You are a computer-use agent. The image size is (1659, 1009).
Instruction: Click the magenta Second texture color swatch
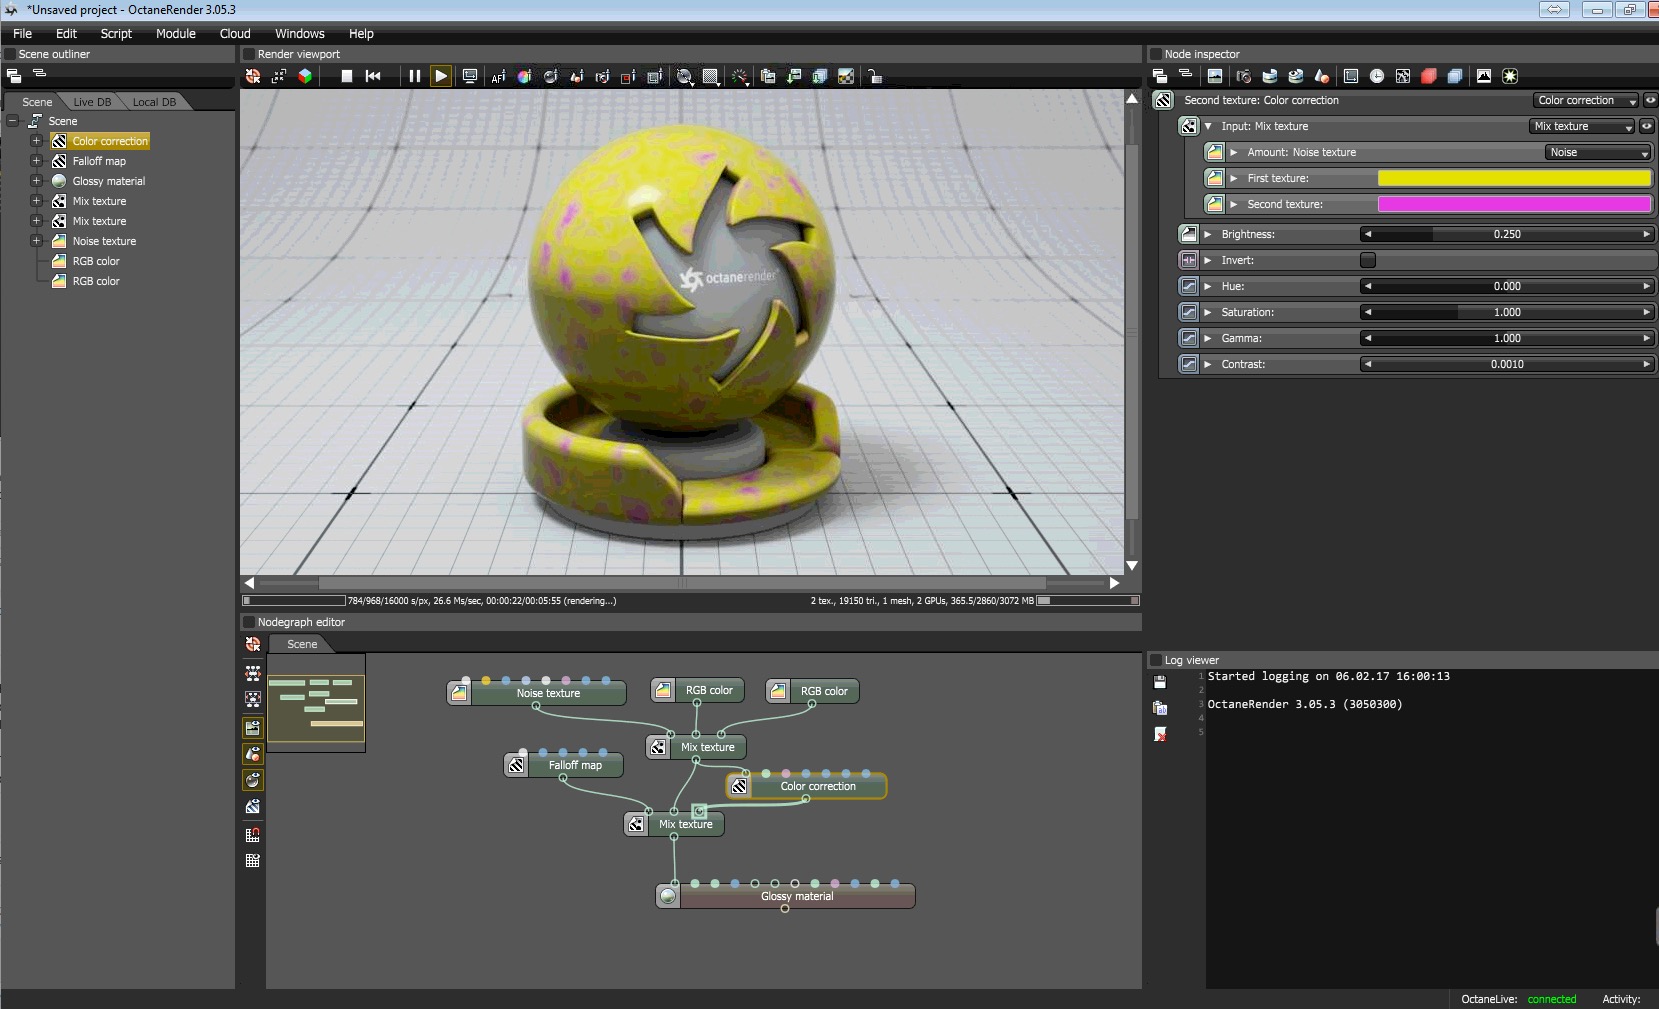click(x=1514, y=204)
